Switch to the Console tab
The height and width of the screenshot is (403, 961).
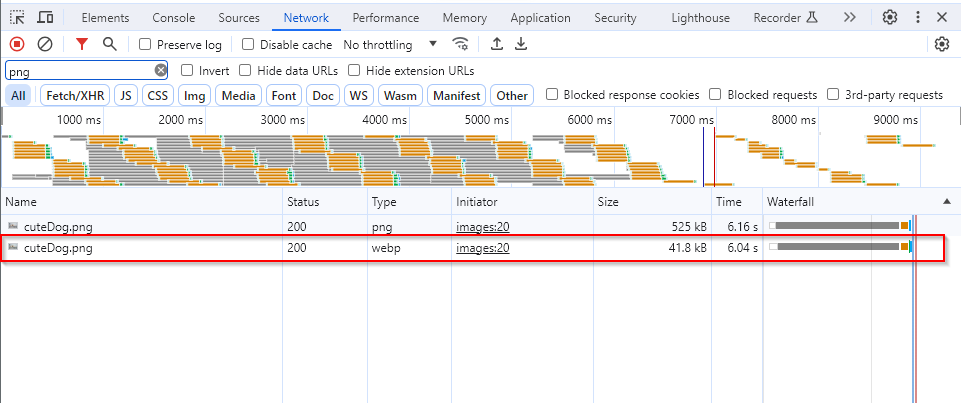(174, 18)
